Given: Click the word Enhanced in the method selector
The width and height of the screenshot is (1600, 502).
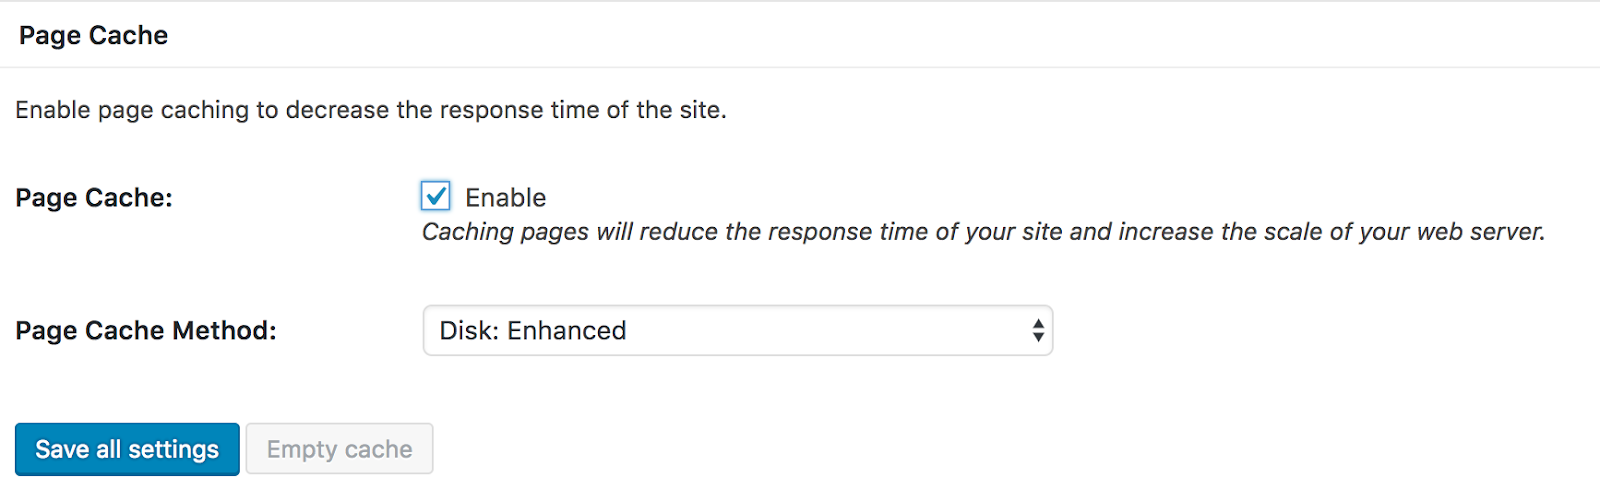Looking at the screenshot, I should click(567, 331).
